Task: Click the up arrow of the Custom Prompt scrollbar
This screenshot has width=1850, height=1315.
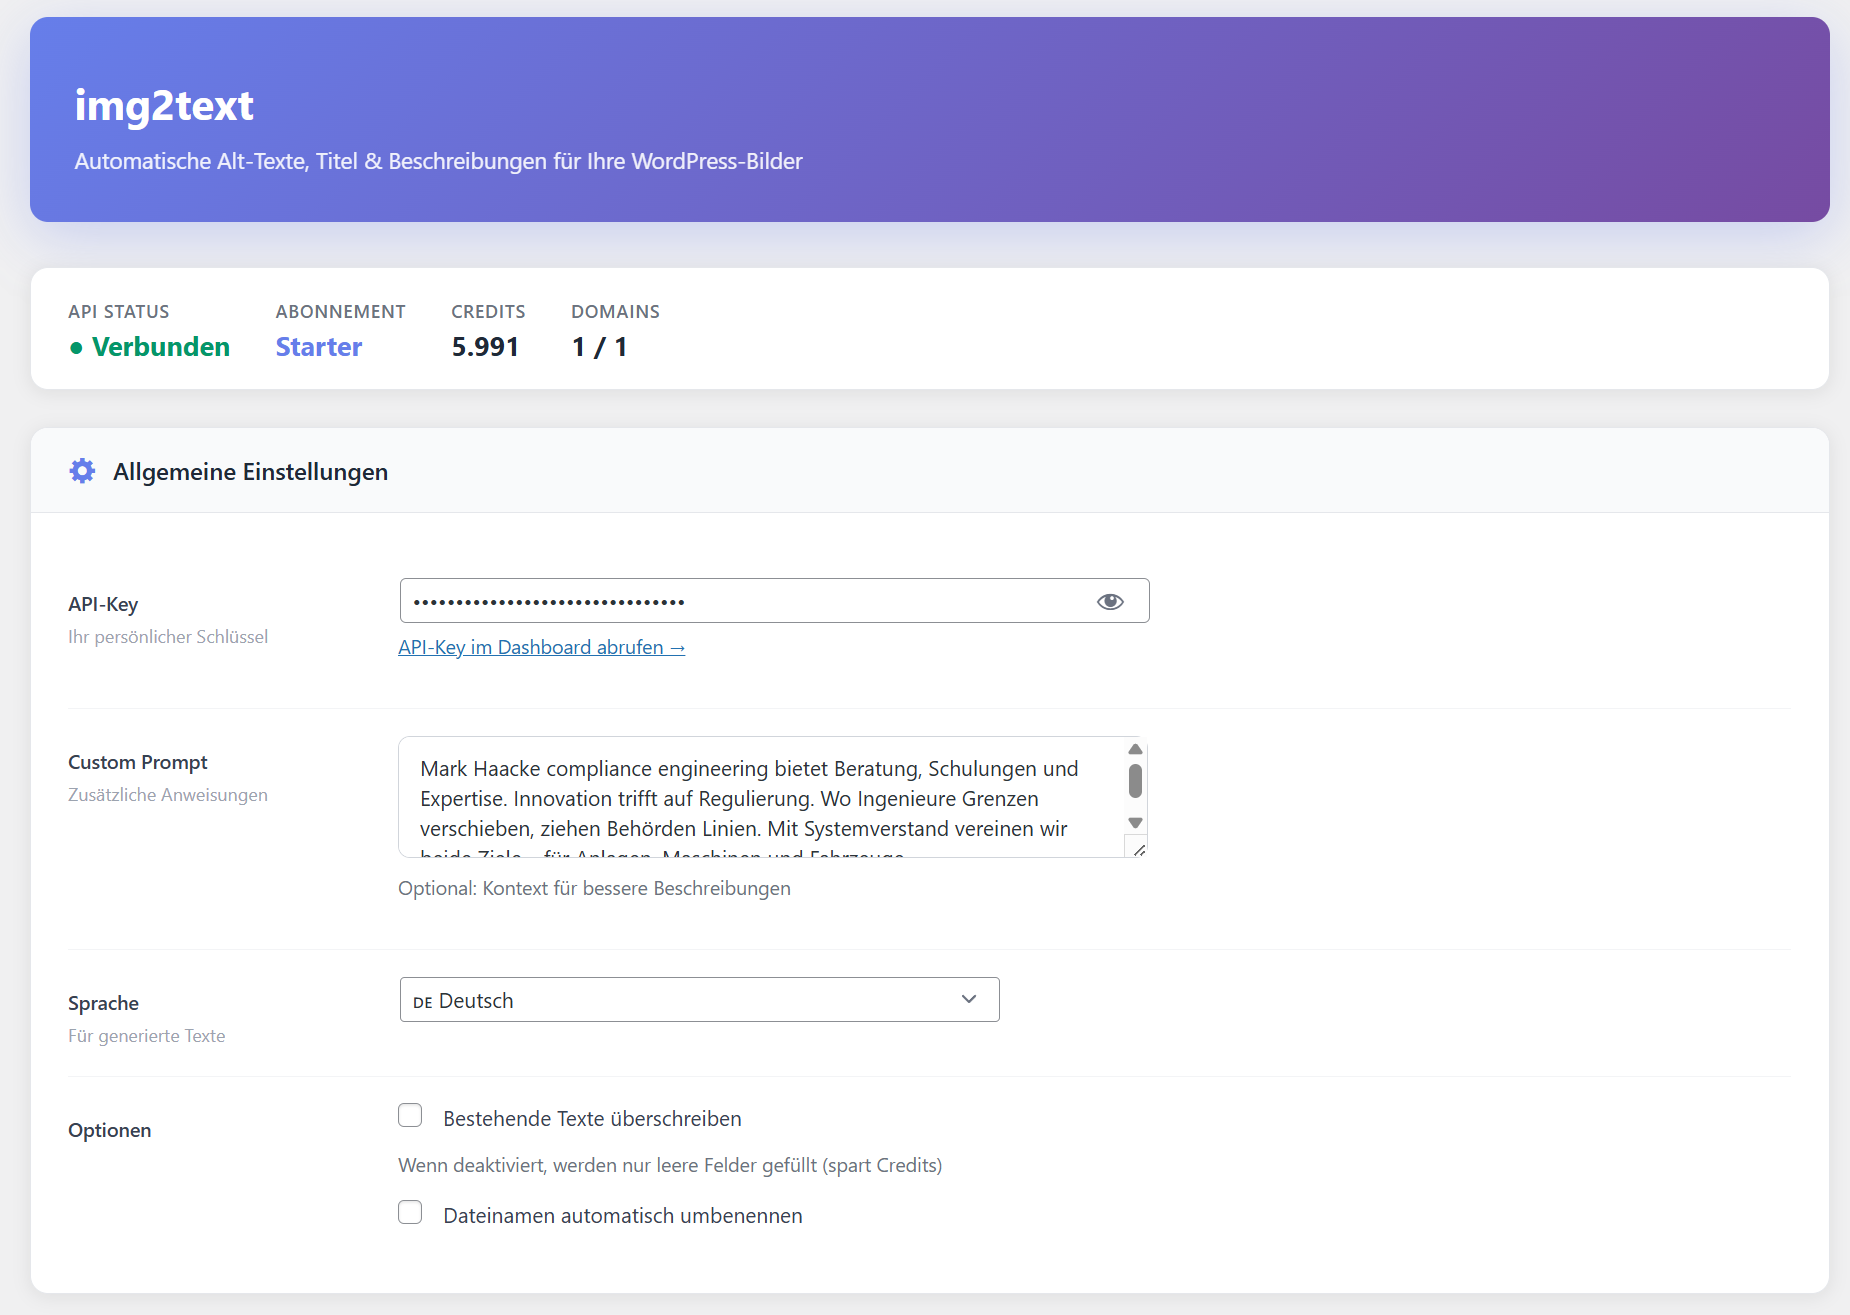Action: [x=1135, y=750]
